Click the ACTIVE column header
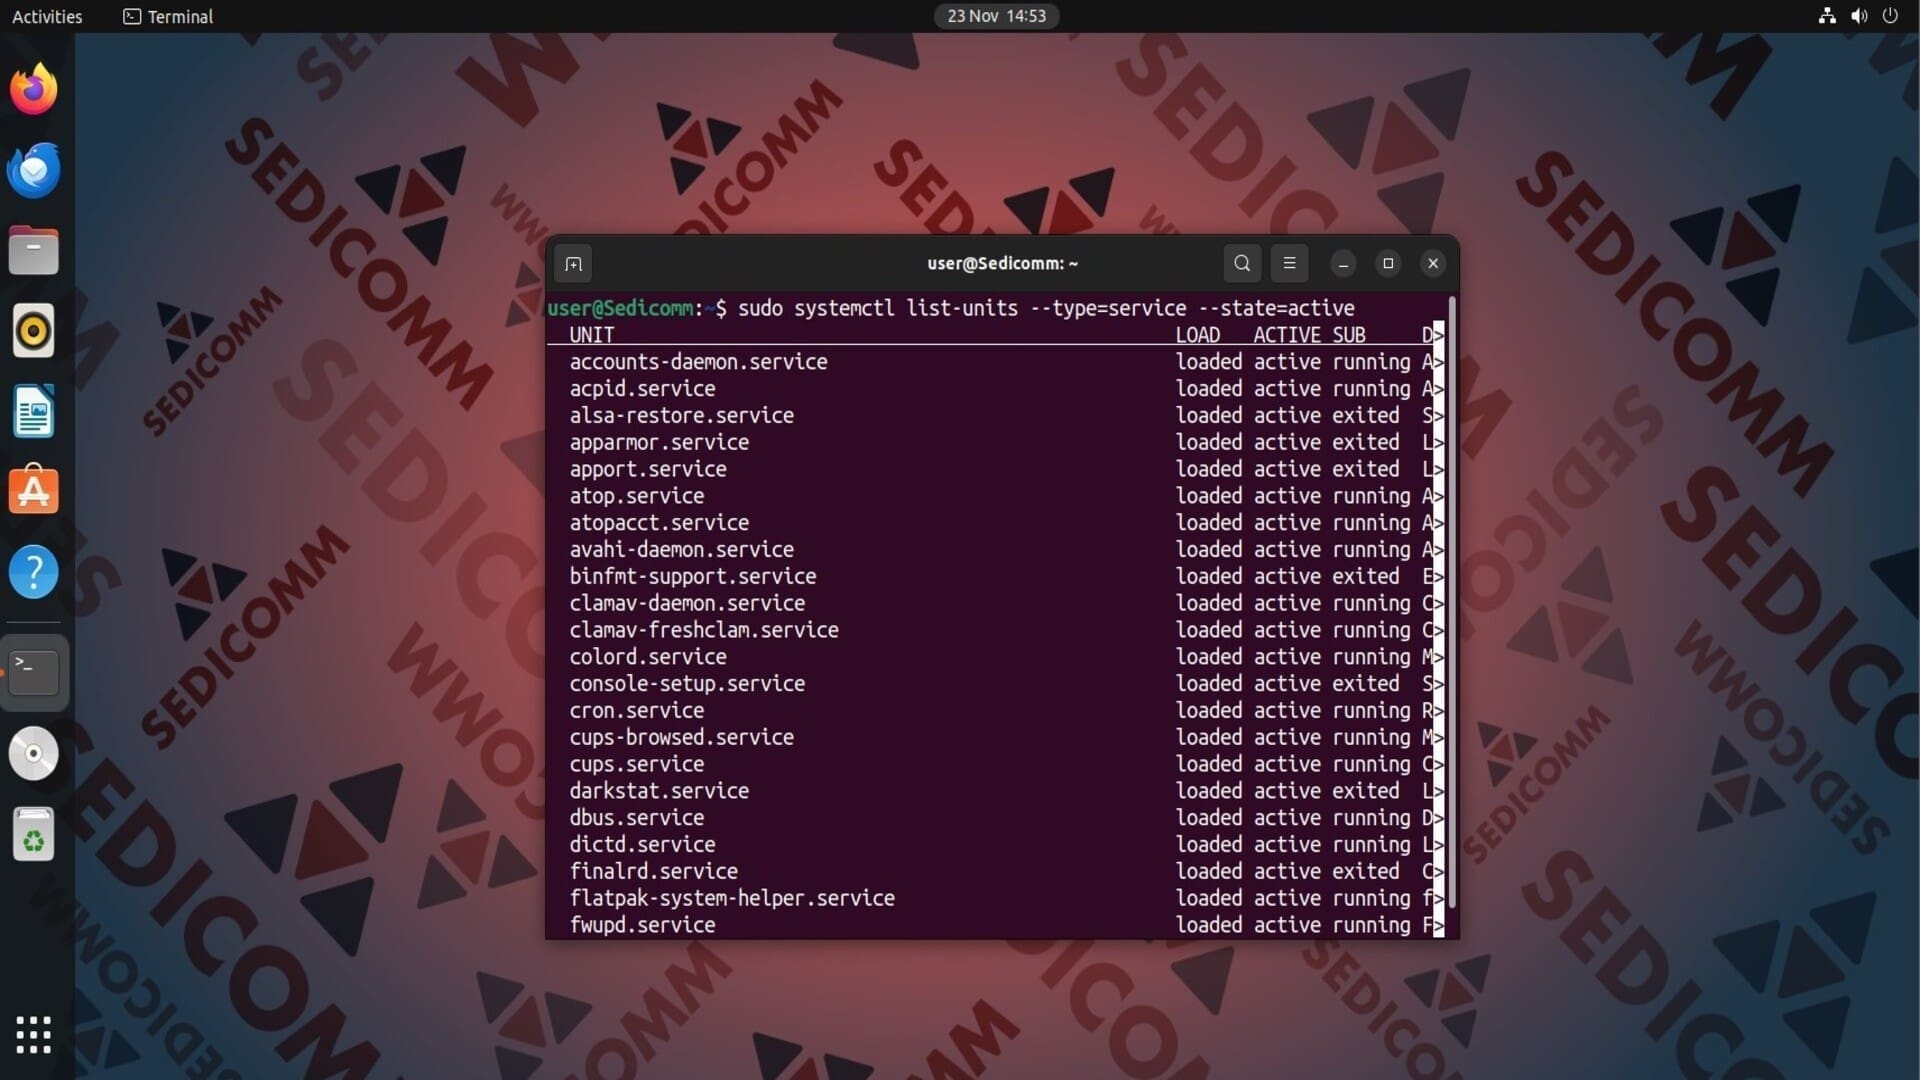1920x1080 pixels. coord(1287,335)
